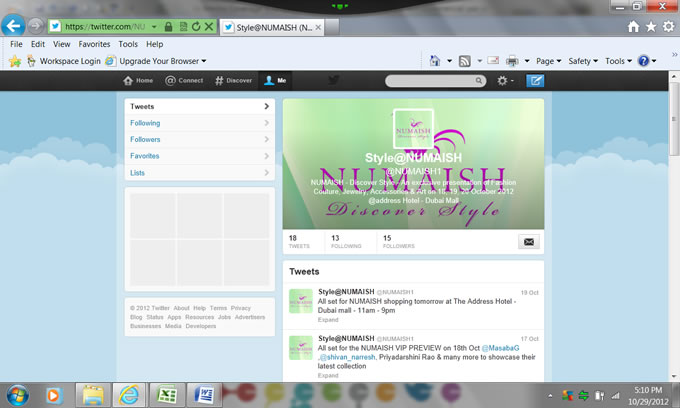The height and width of the screenshot is (408, 680).
Task: Click the page vertical scrollbar thumb
Action: 674,119
